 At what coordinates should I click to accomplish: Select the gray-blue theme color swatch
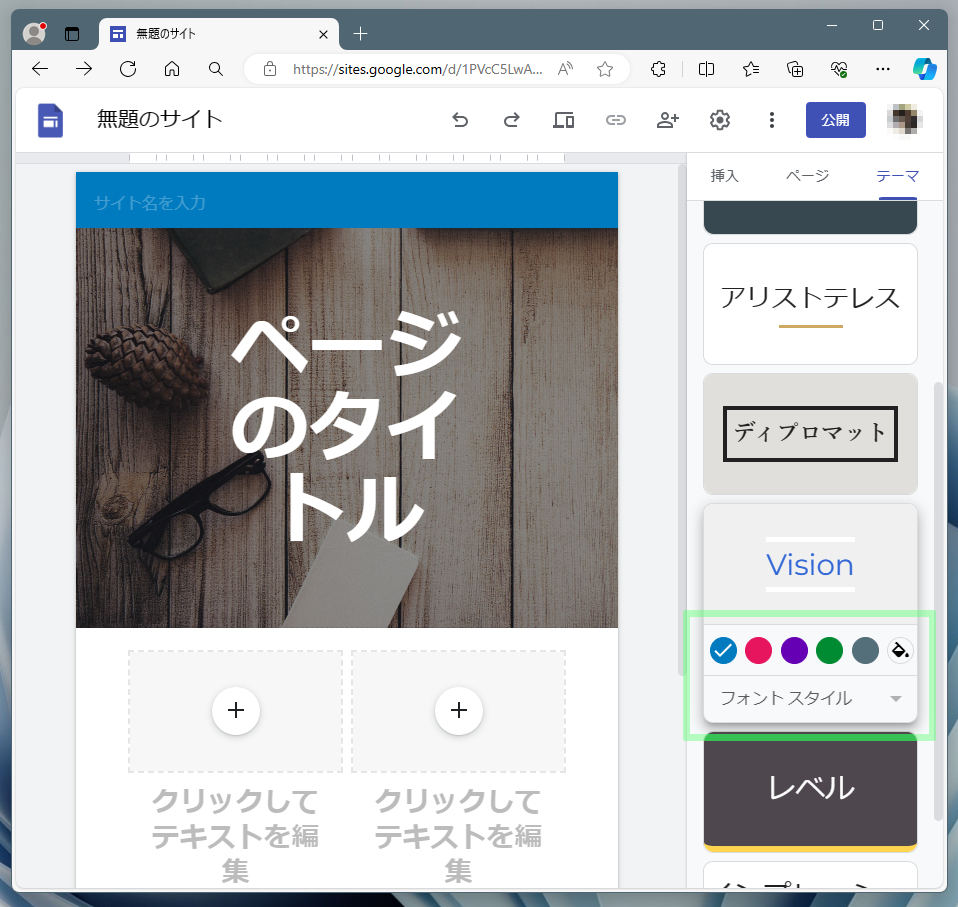(x=865, y=650)
